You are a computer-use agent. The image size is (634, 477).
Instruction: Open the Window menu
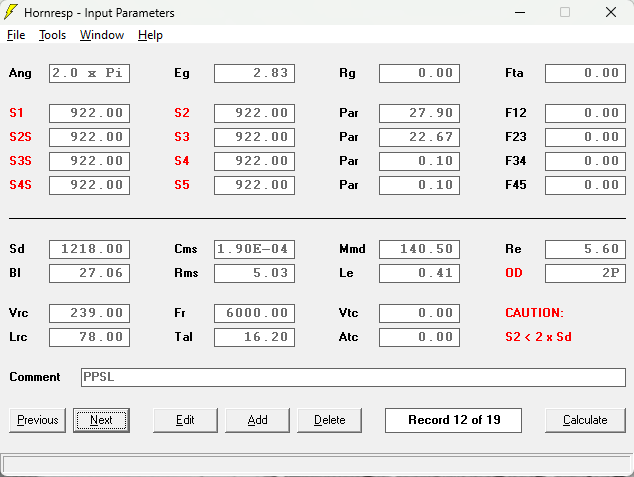pyautogui.click(x=102, y=35)
